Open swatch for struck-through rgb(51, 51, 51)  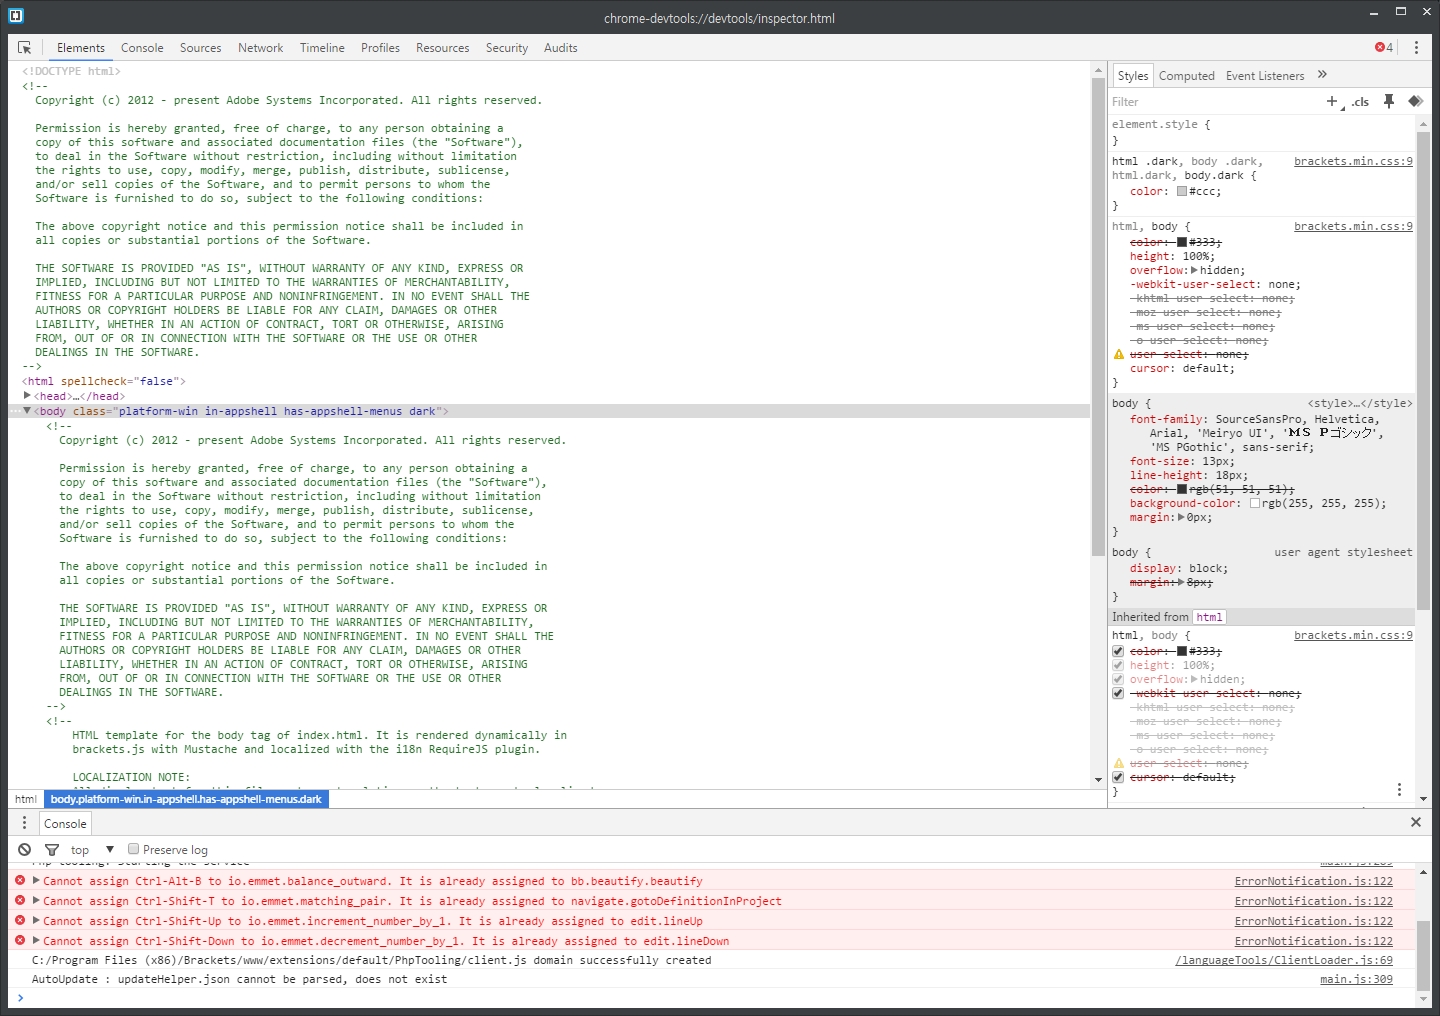[1182, 489]
